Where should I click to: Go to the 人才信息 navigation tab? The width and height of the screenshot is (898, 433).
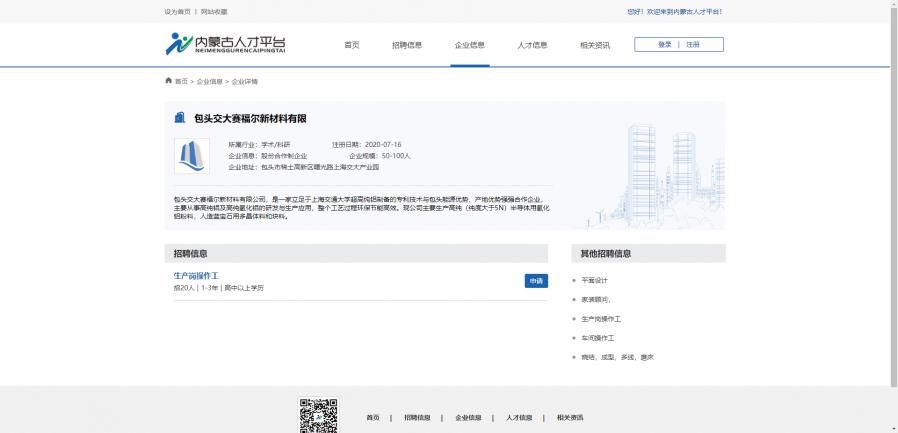pyautogui.click(x=532, y=45)
